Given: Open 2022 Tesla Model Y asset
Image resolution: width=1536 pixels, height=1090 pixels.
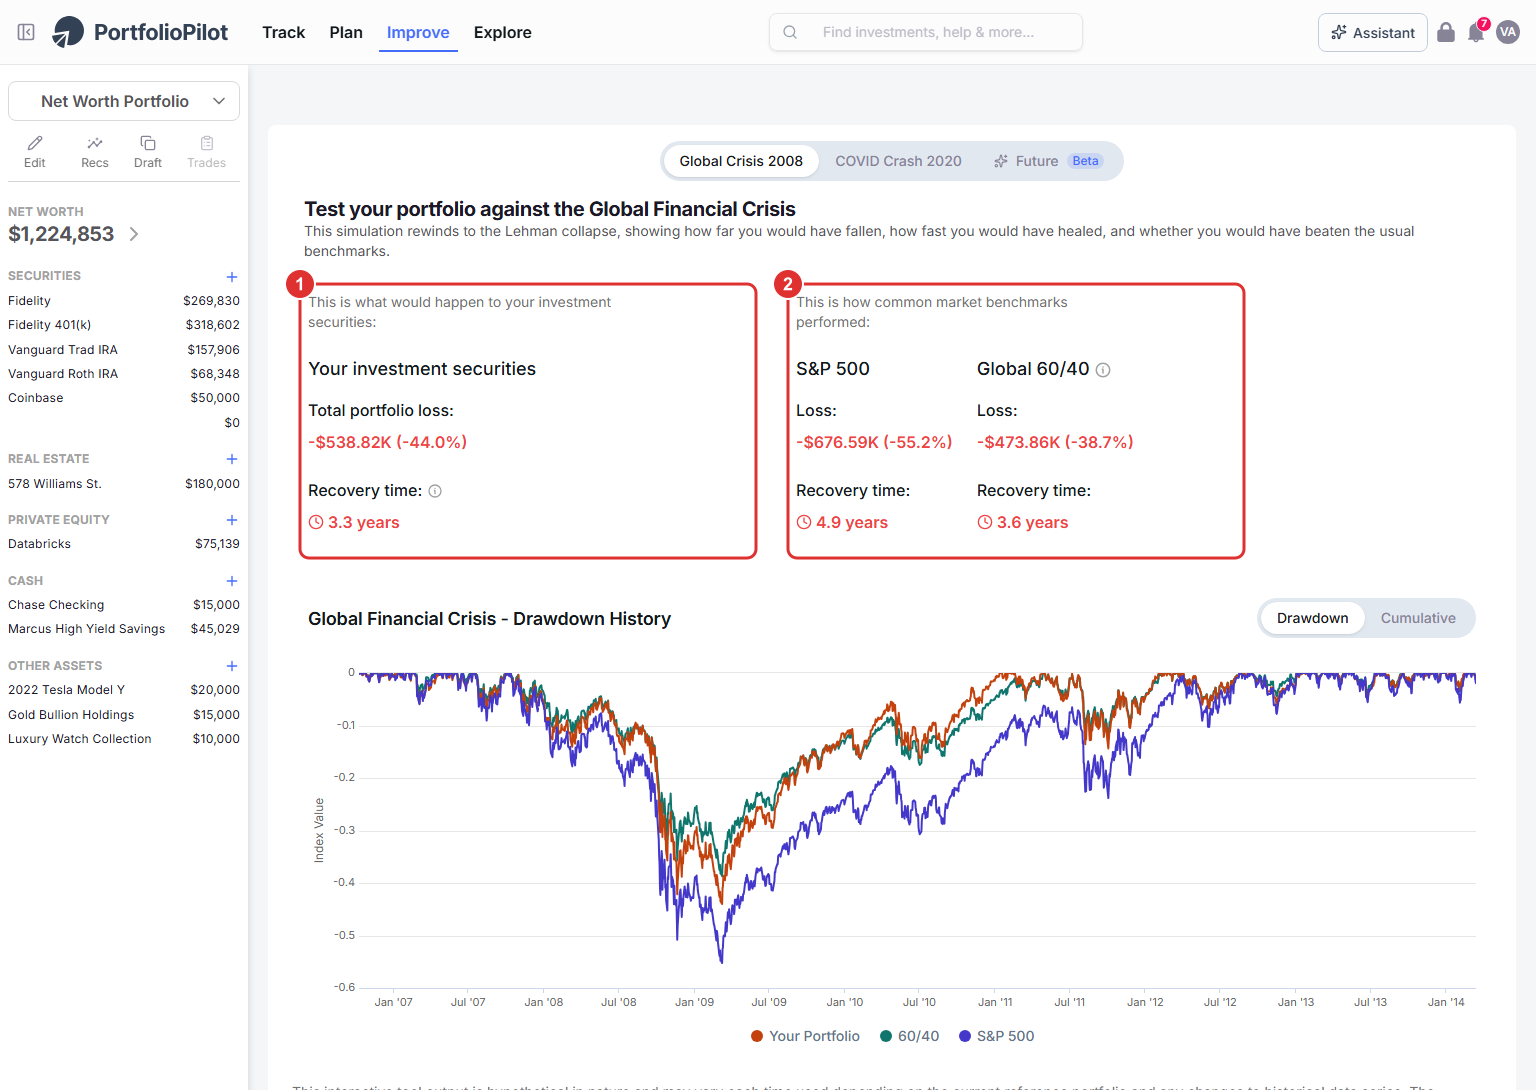Looking at the screenshot, I should point(124,690).
